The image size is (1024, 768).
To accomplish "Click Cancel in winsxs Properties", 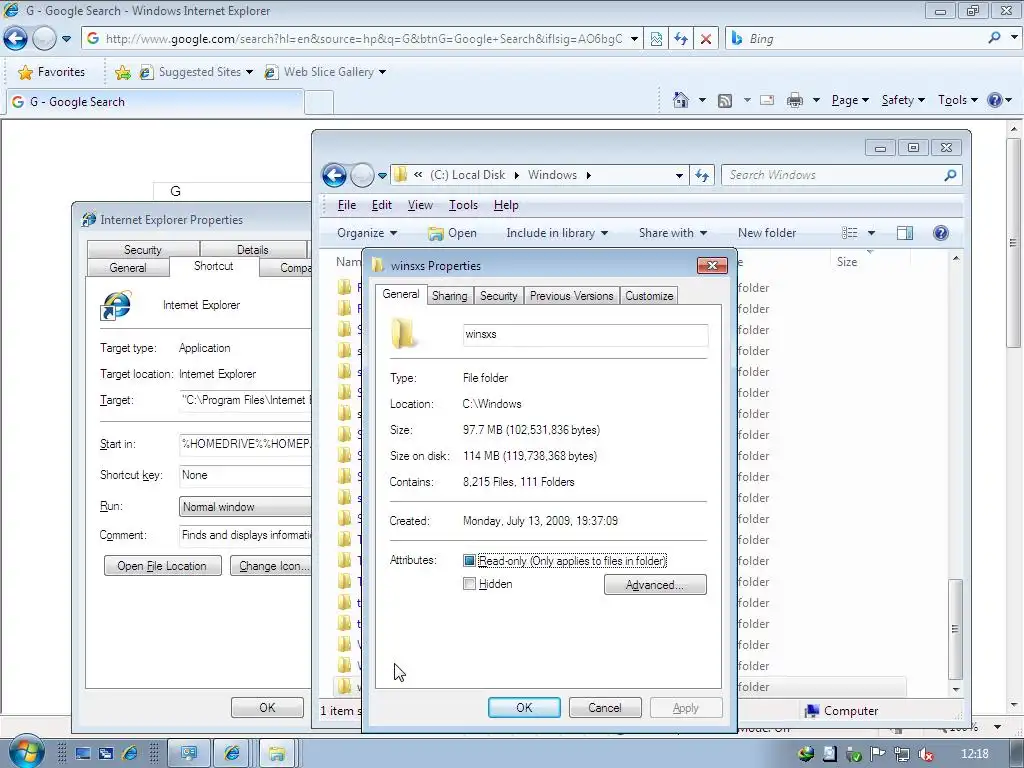I will click(605, 708).
